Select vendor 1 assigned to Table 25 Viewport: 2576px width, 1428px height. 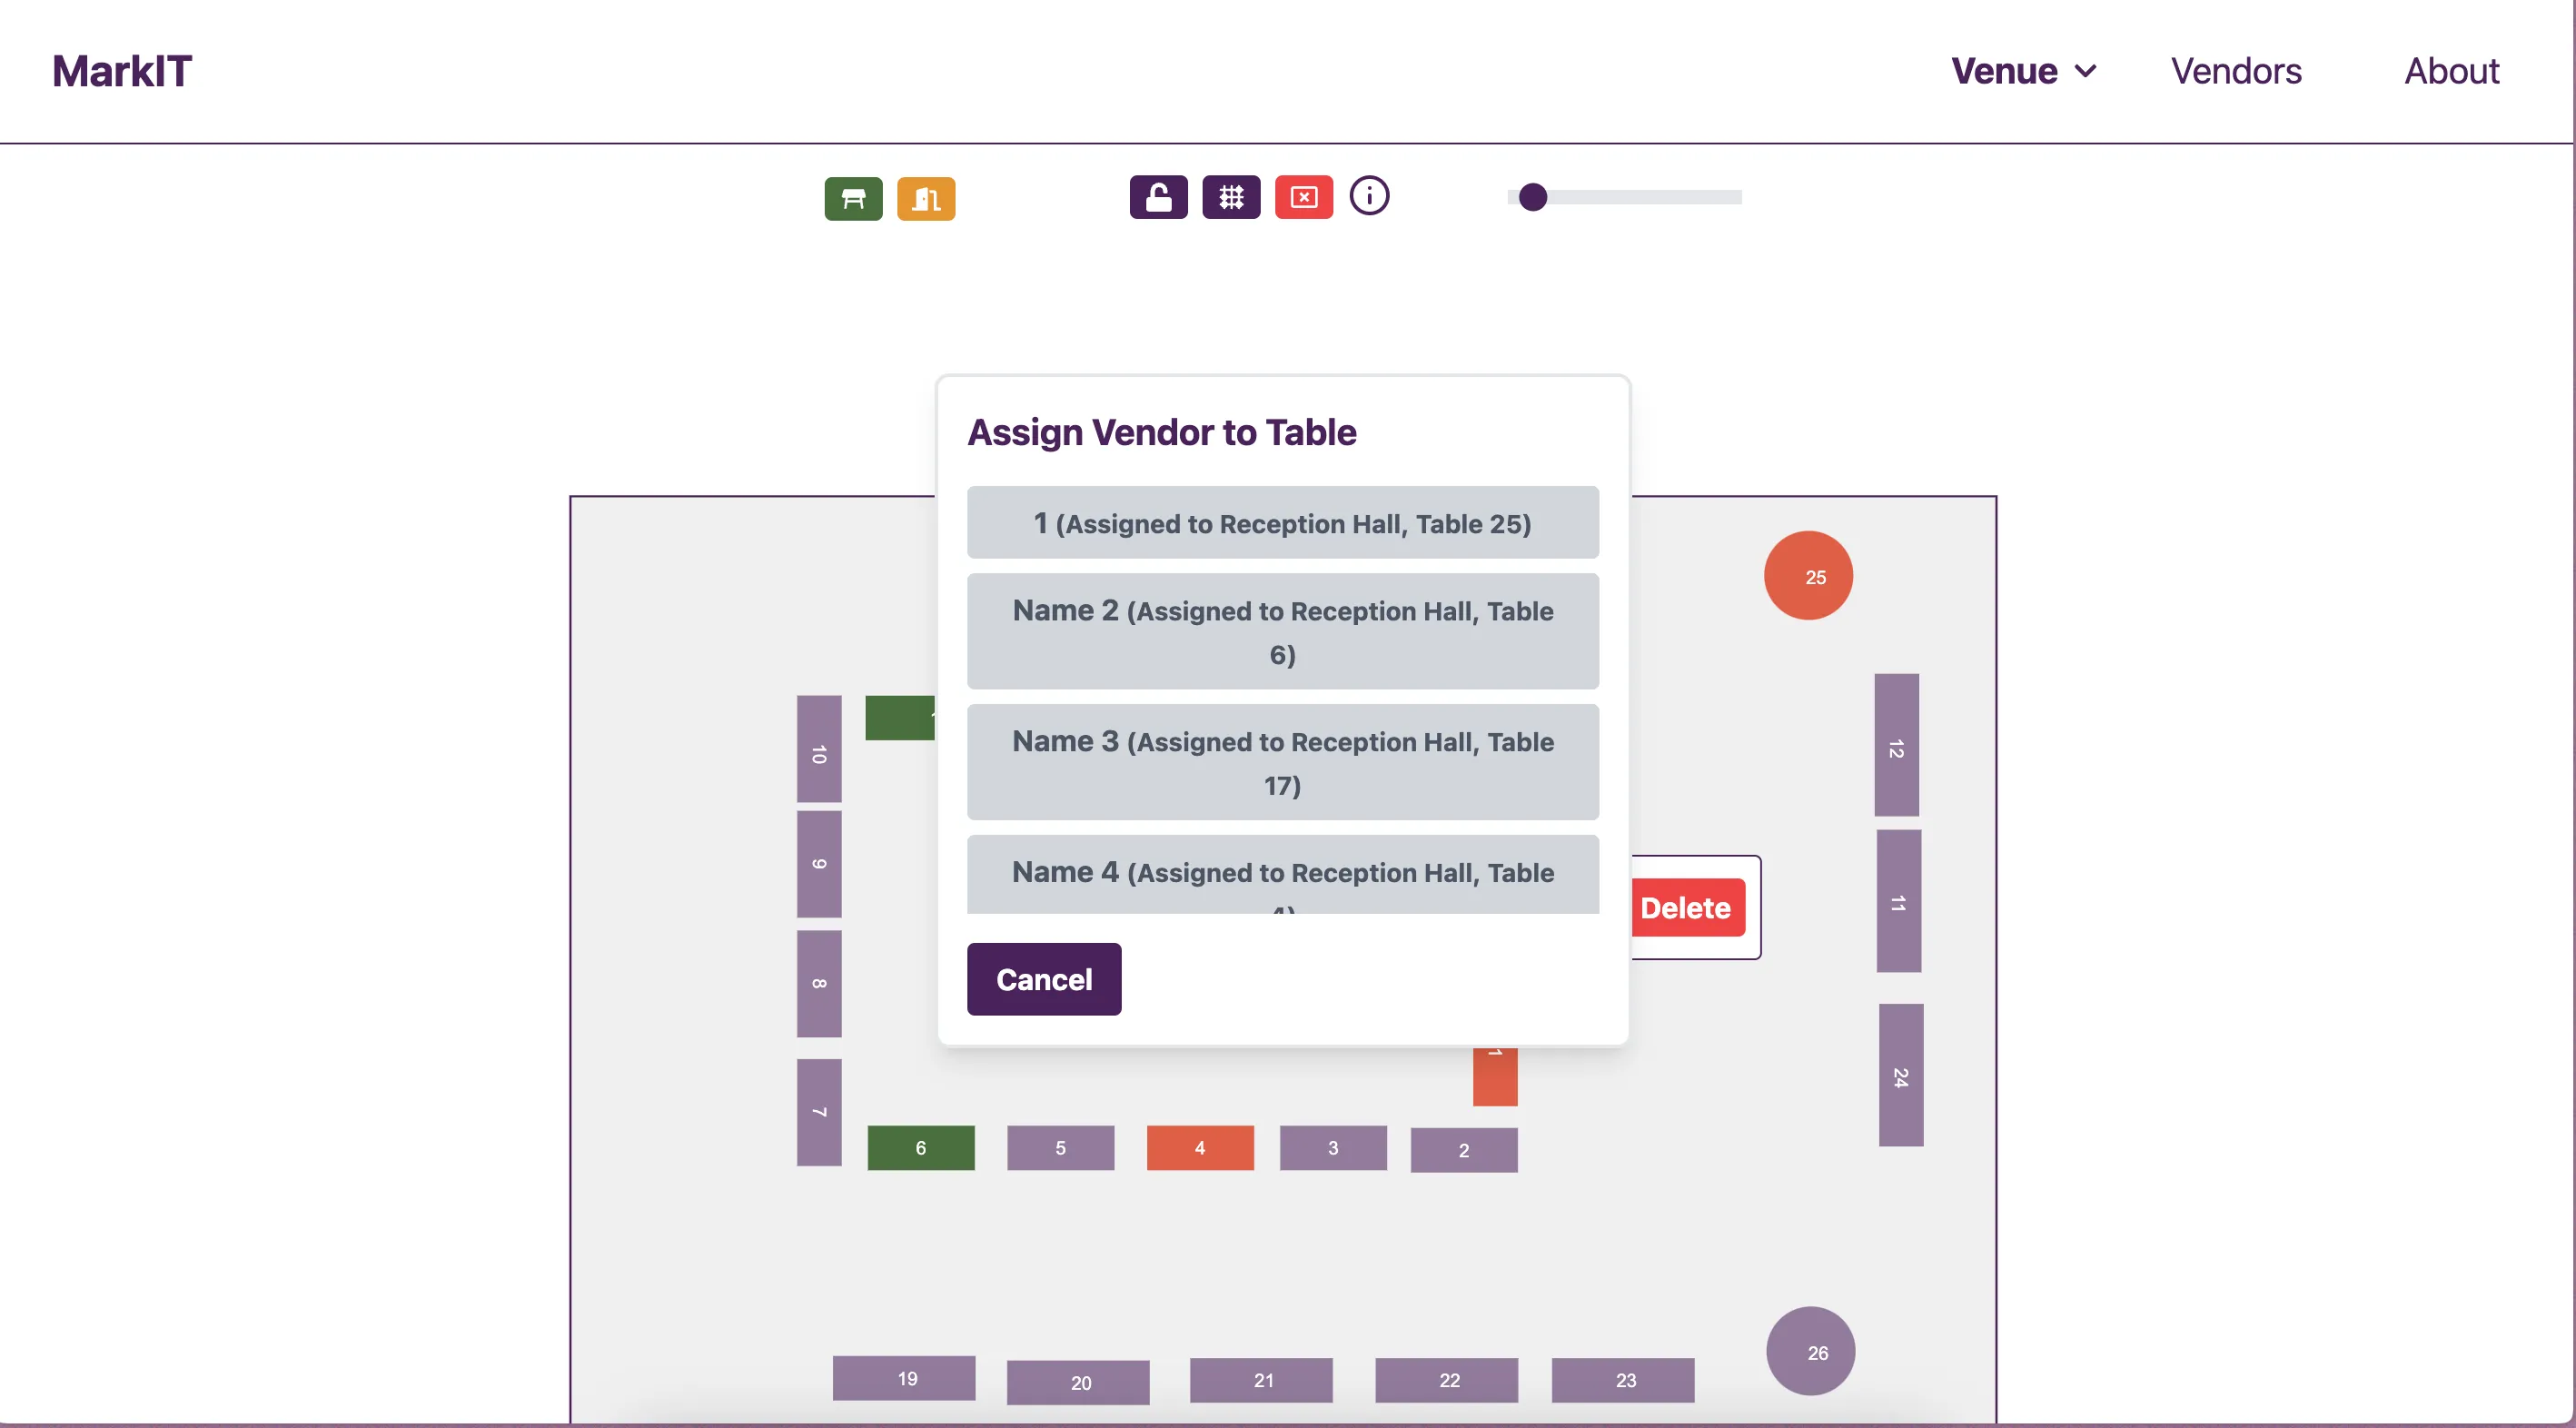[x=1282, y=523]
